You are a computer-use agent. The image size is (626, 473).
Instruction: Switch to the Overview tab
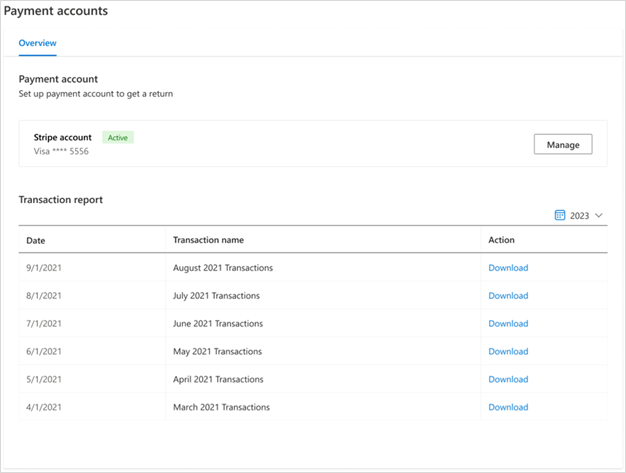pos(37,43)
